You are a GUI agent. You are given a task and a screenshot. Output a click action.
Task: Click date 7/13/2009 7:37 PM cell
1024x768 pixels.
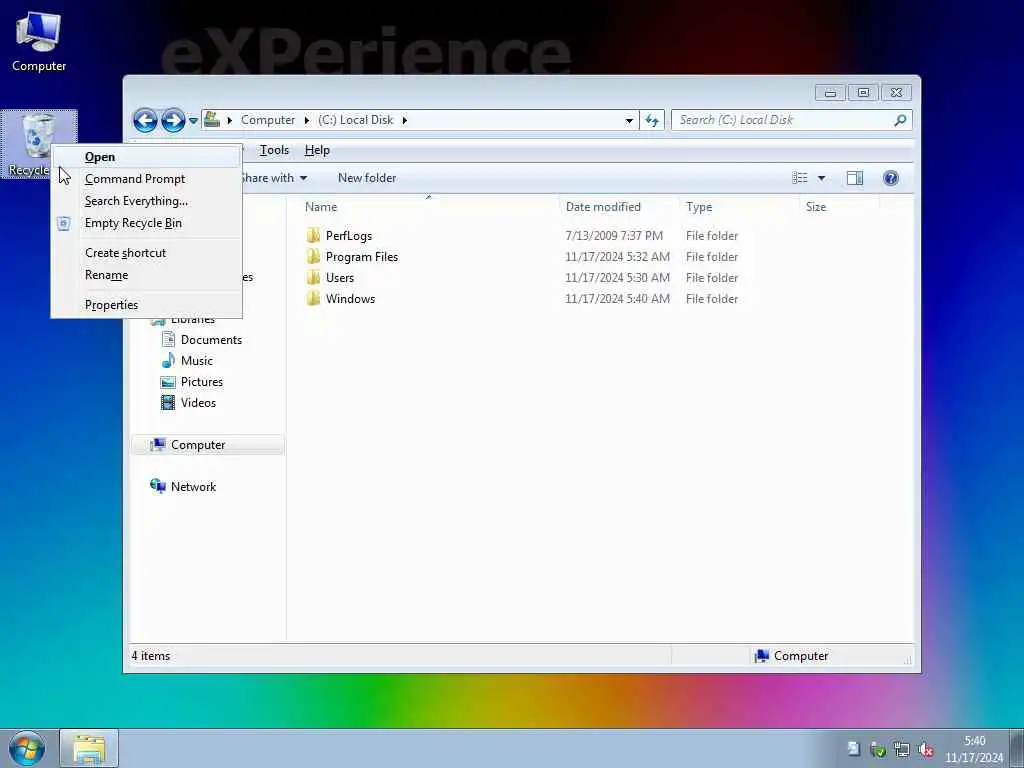(614, 236)
